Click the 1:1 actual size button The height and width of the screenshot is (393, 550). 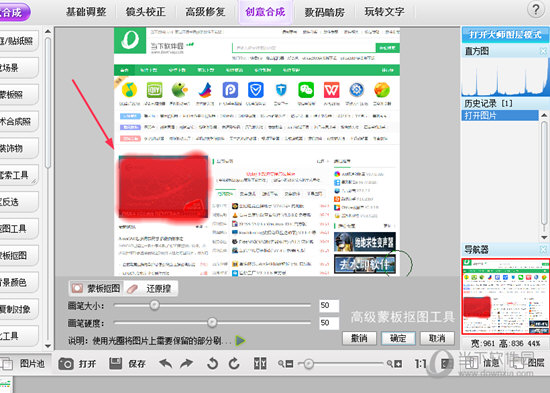click(x=421, y=364)
